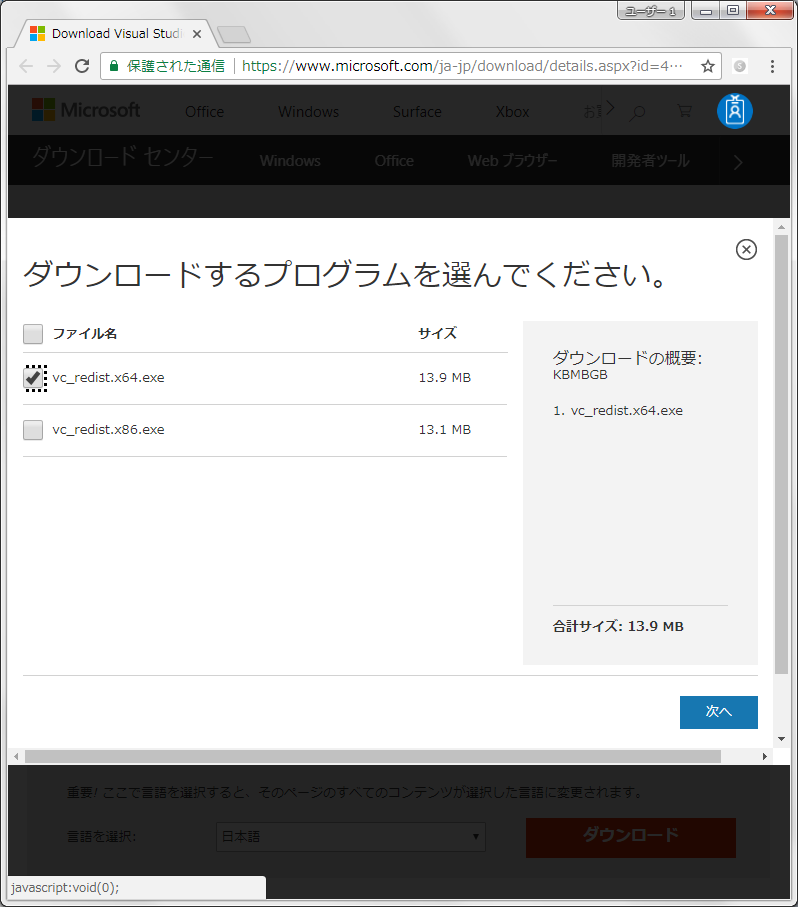Toggle the select-all files checkbox
This screenshot has width=798, height=907.
tap(34, 334)
